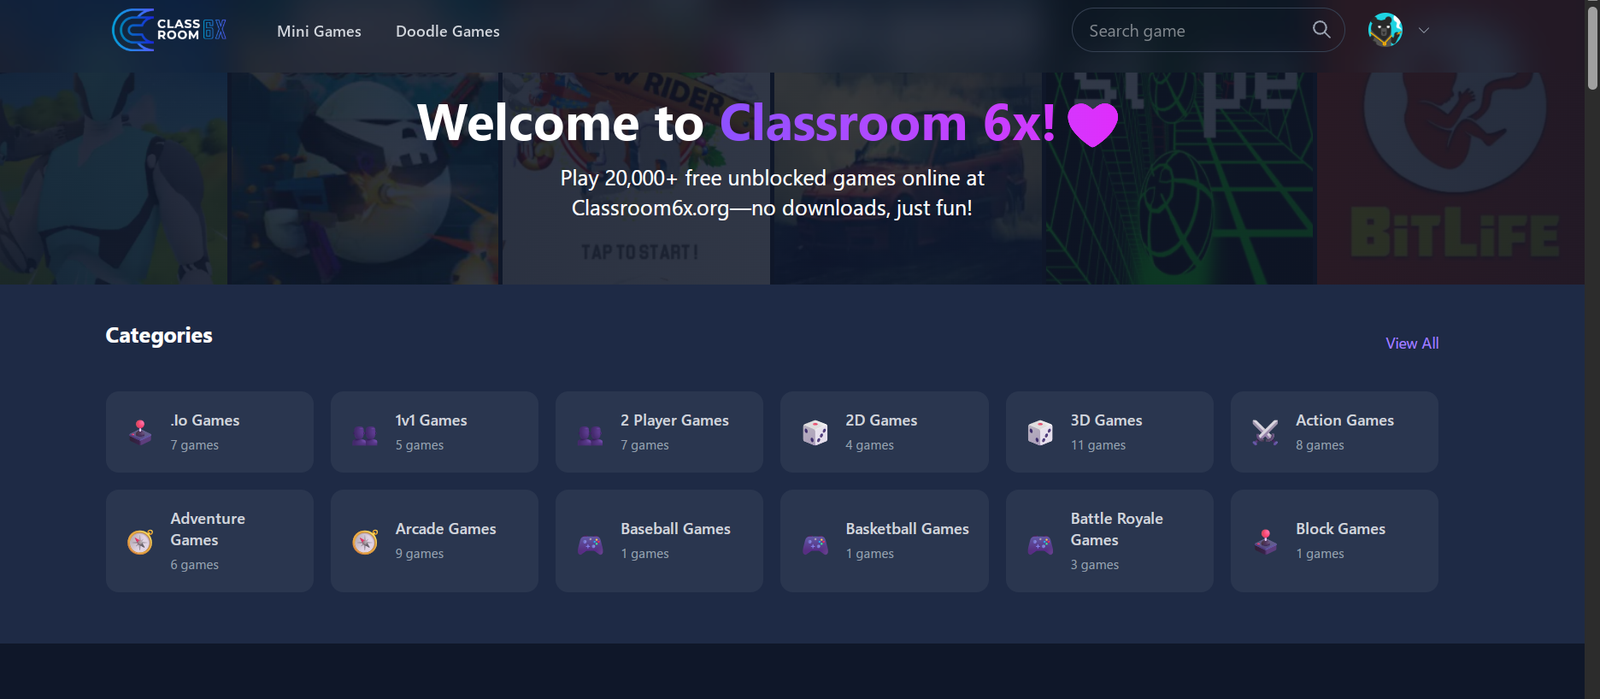Open the .io Games category title
Screen dimensions: 1600x699
[x=205, y=420]
